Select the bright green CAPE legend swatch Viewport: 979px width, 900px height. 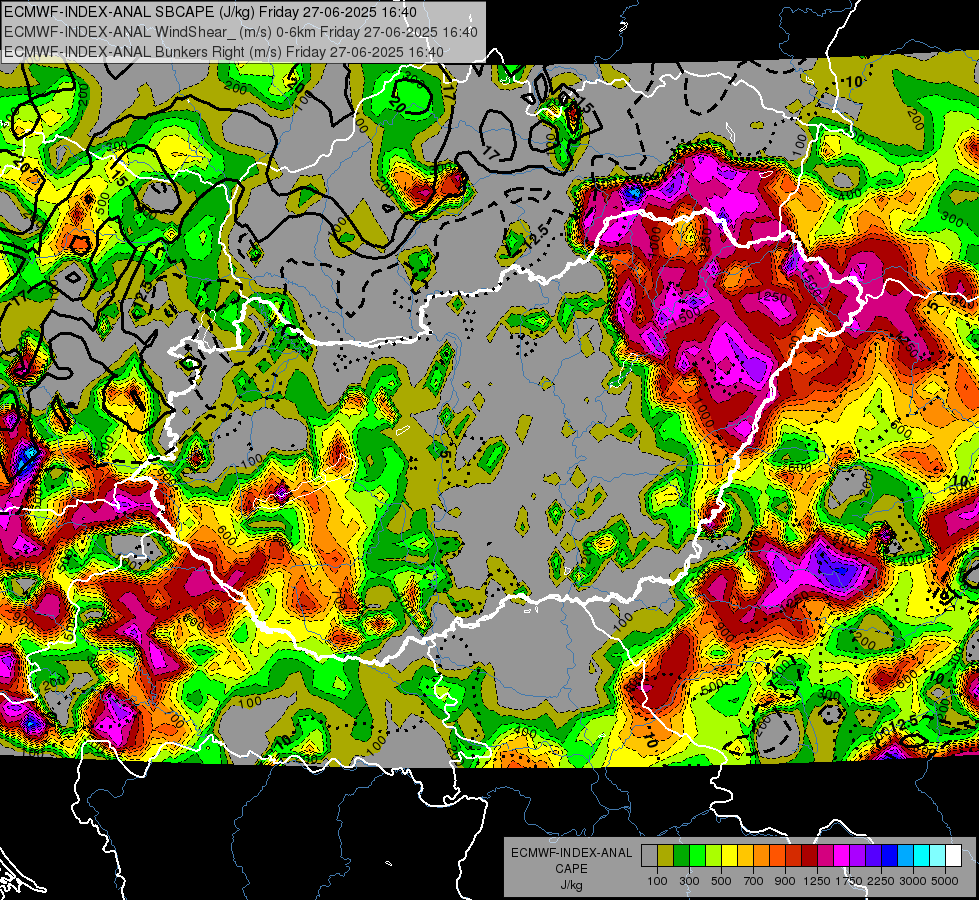[x=697, y=856]
